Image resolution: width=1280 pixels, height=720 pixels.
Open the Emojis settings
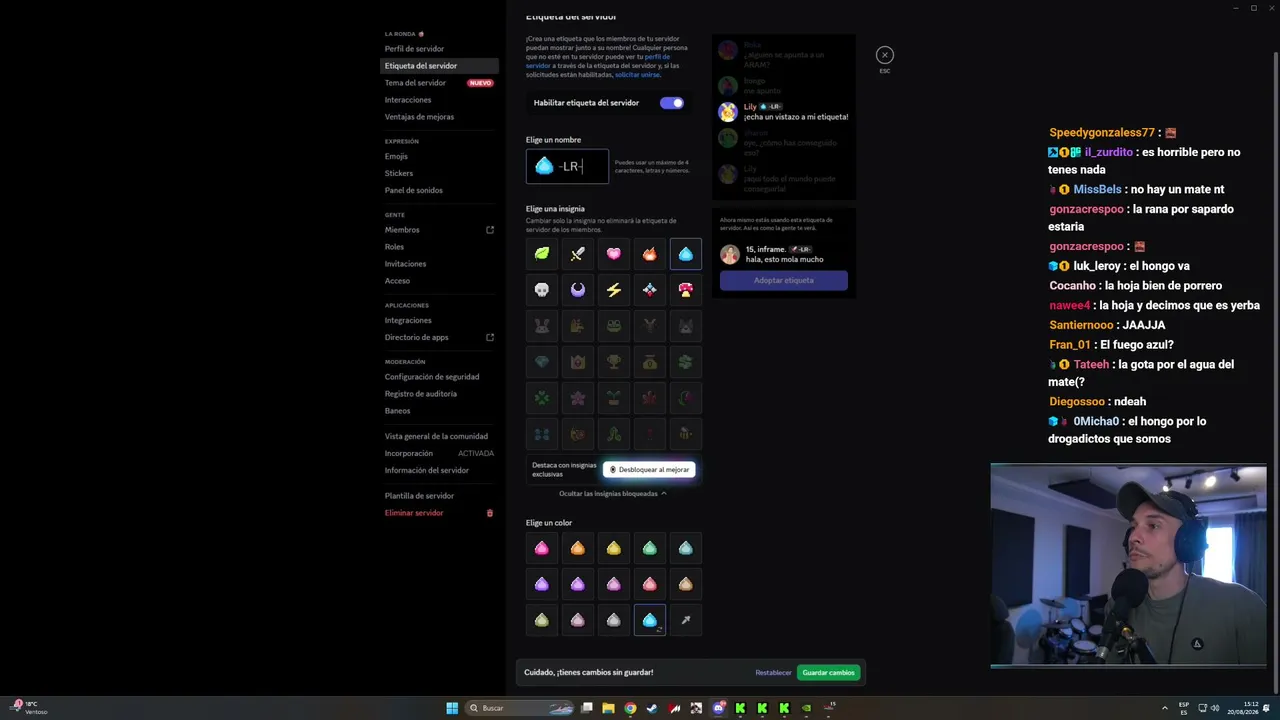pyautogui.click(x=440, y=156)
